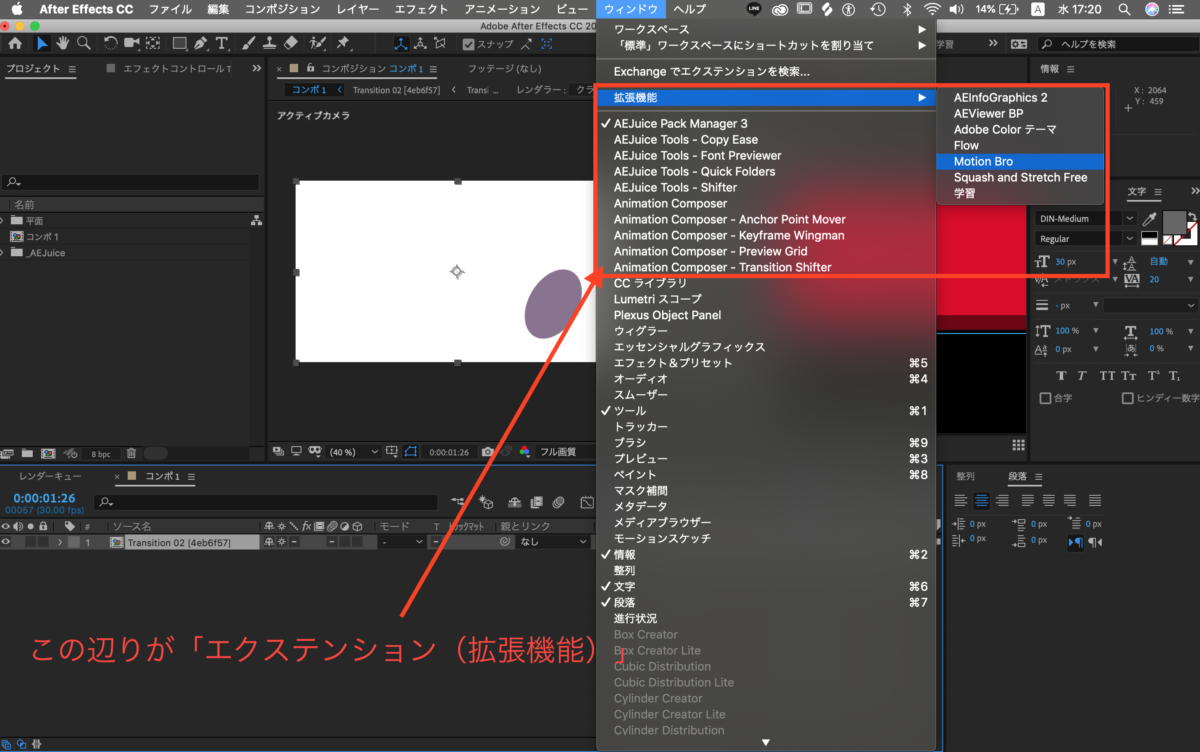
Task: Open the なし parent link dropdown
Action: tap(552, 542)
